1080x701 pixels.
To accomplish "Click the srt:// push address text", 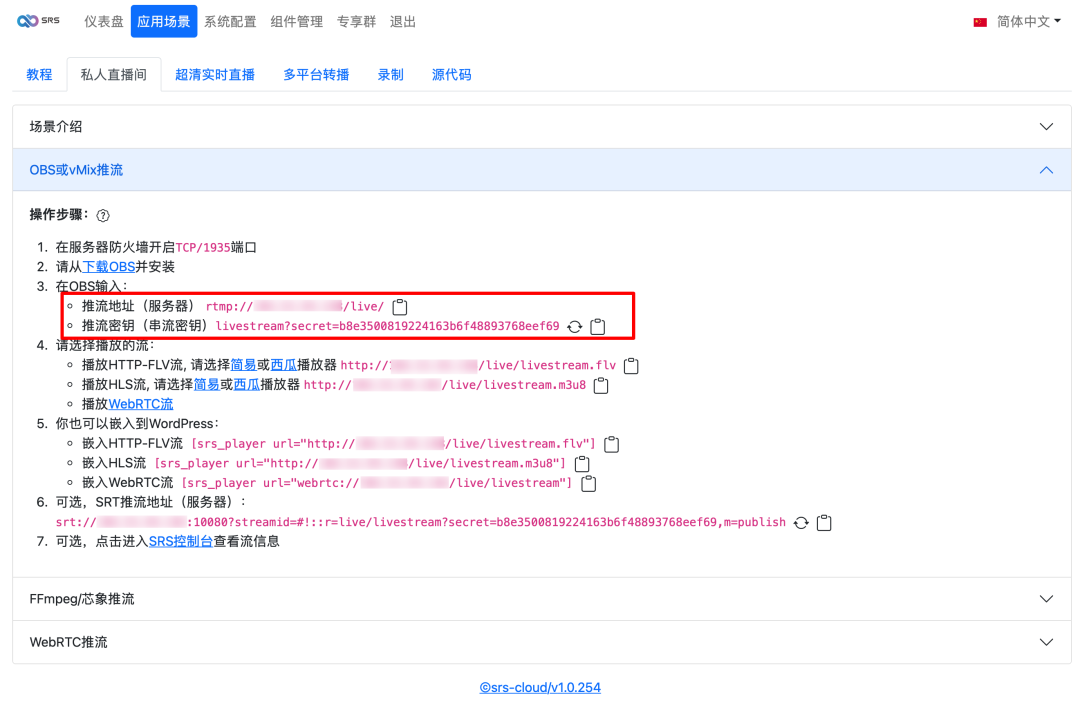I will (x=420, y=522).
